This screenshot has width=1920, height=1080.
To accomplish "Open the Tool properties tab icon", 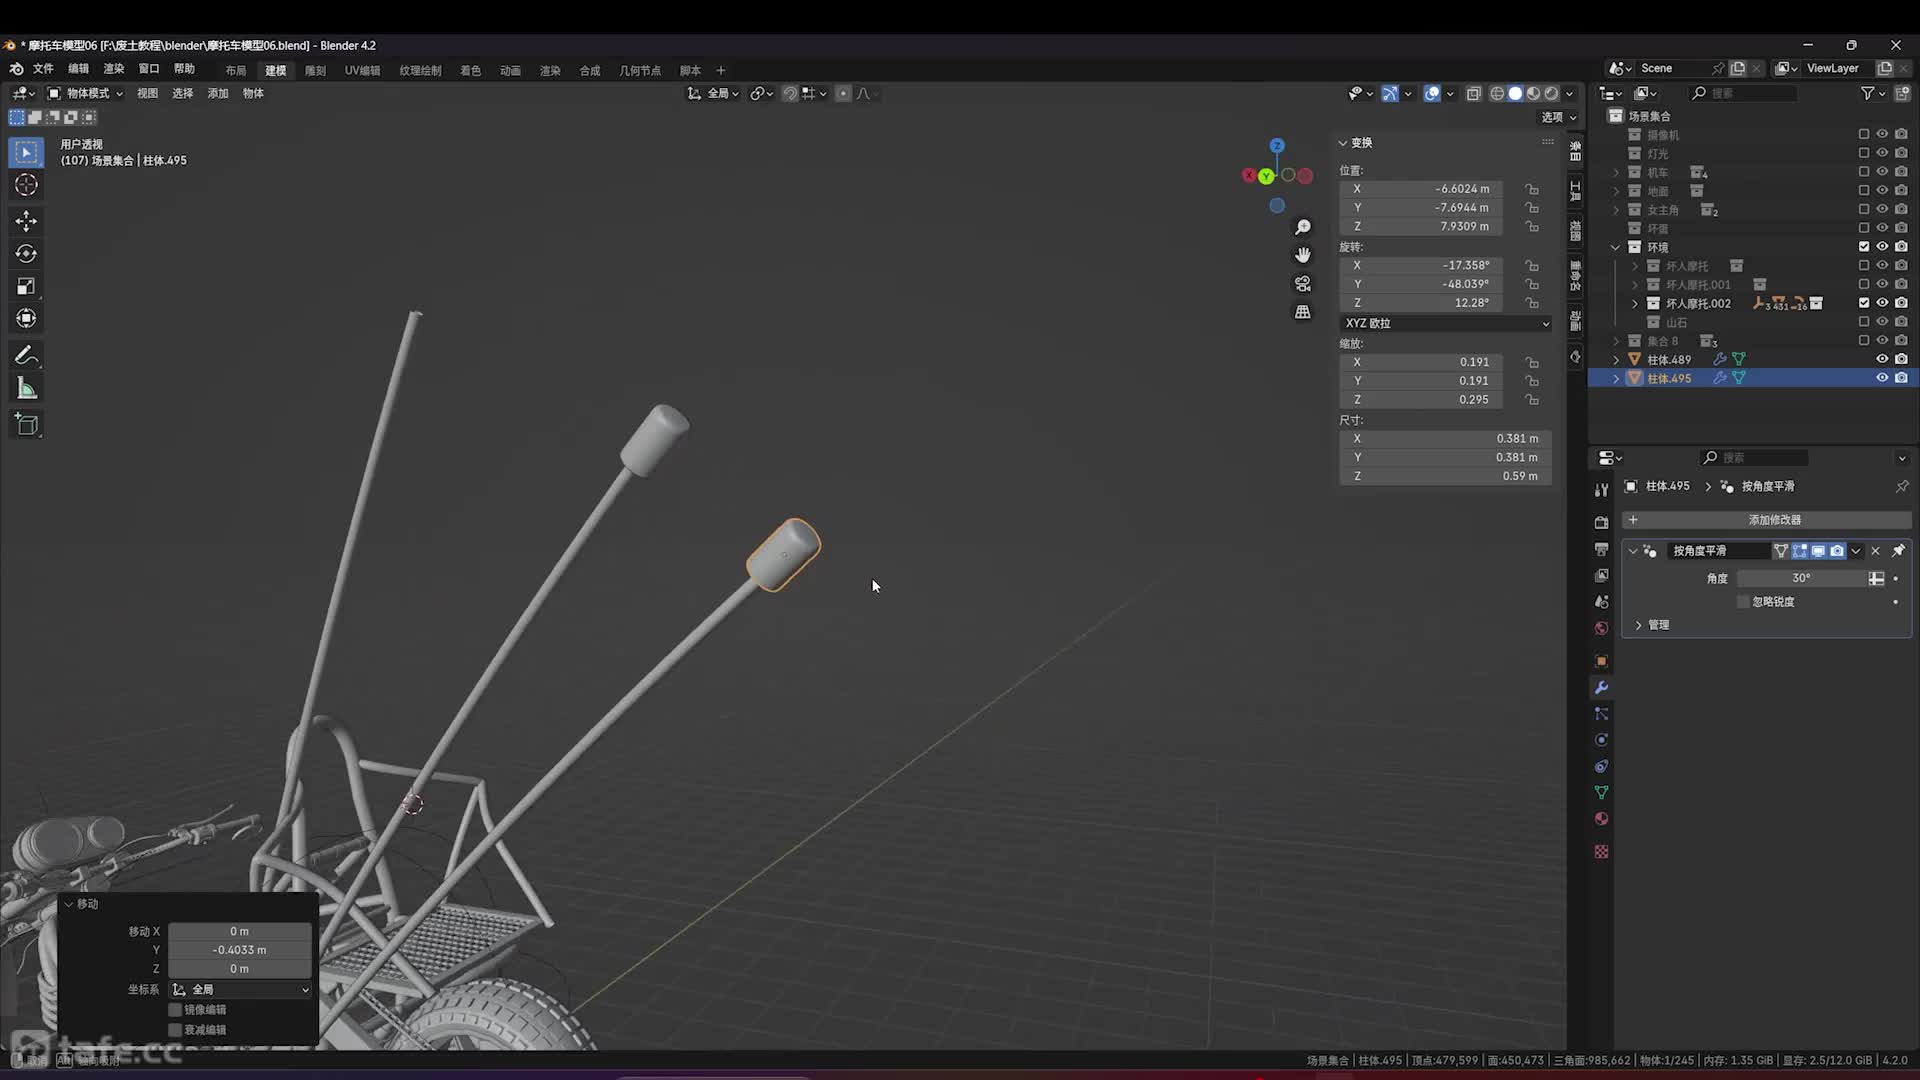I will click(1601, 490).
